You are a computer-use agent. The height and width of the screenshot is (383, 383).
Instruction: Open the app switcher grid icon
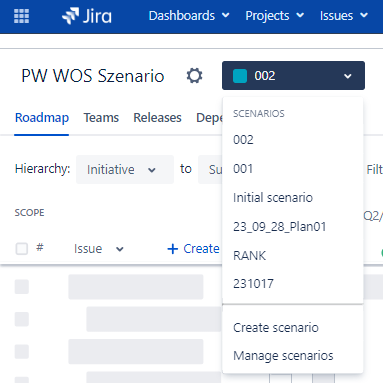[21, 16]
